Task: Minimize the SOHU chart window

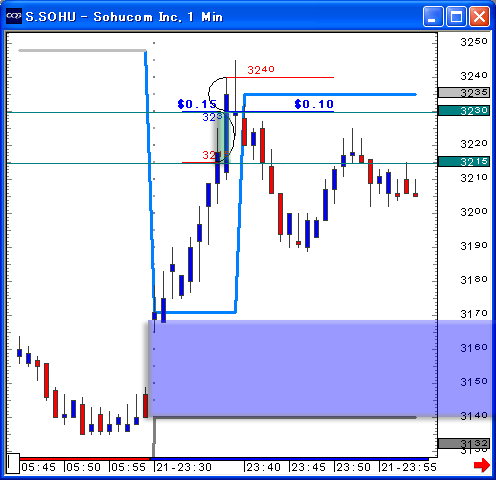Action: 433,16
